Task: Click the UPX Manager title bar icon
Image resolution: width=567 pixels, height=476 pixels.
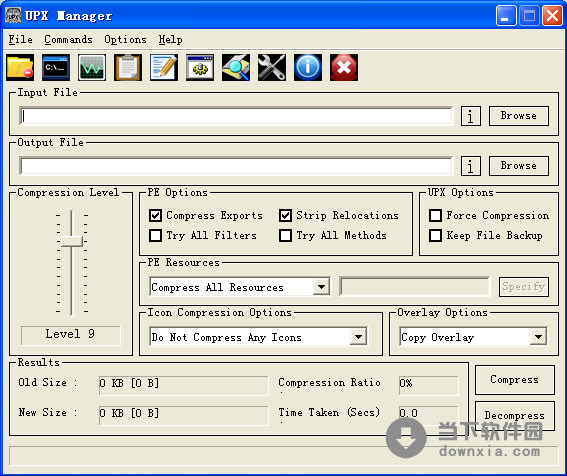Action: 13,15
